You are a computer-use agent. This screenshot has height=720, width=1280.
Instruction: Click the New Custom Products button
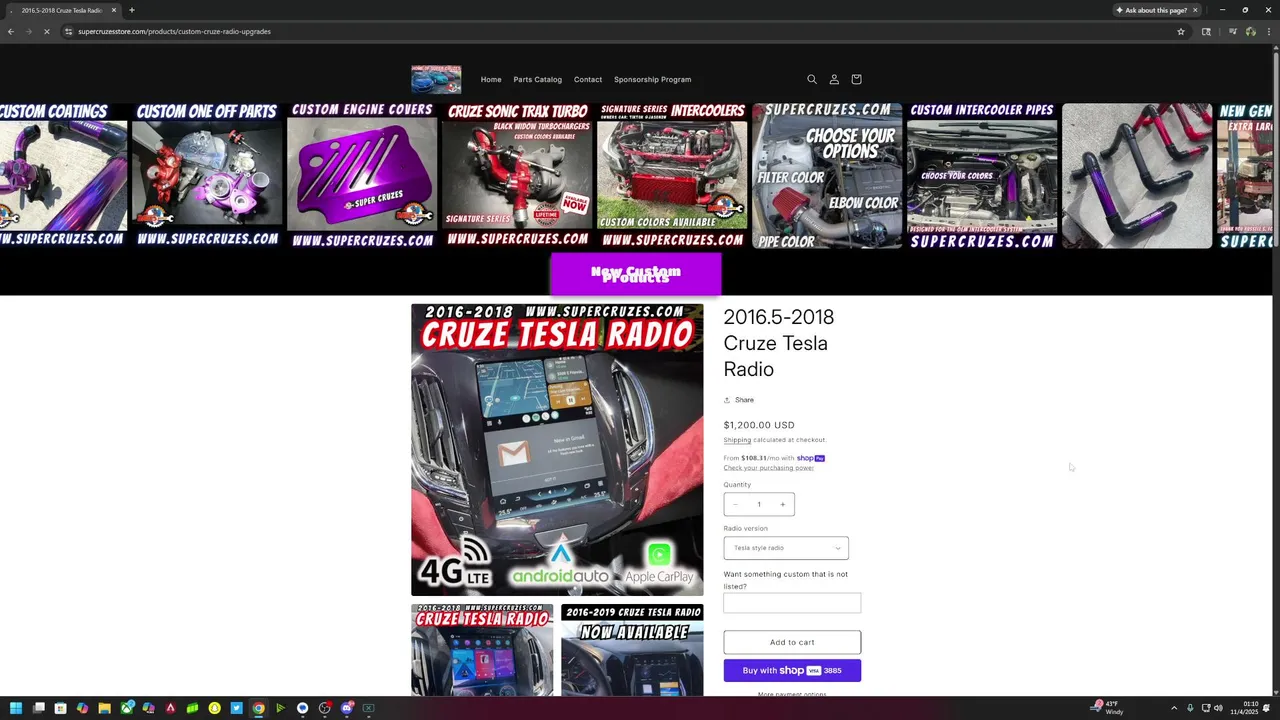[636, 274]
